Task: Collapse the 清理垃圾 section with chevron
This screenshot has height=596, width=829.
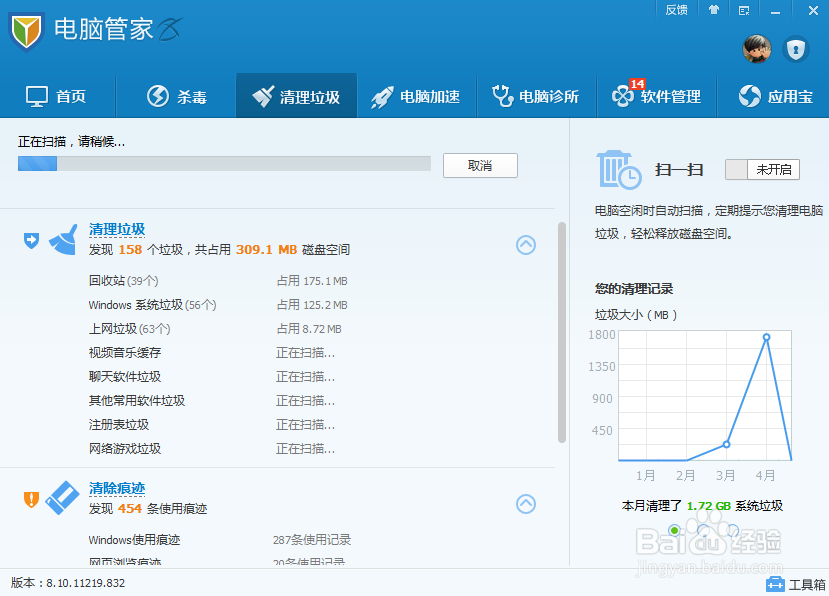Action: [x=526, y=244]
